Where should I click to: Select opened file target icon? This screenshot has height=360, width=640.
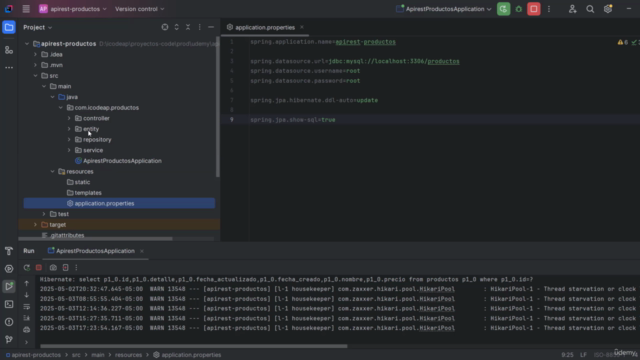(x=164, y=27)
